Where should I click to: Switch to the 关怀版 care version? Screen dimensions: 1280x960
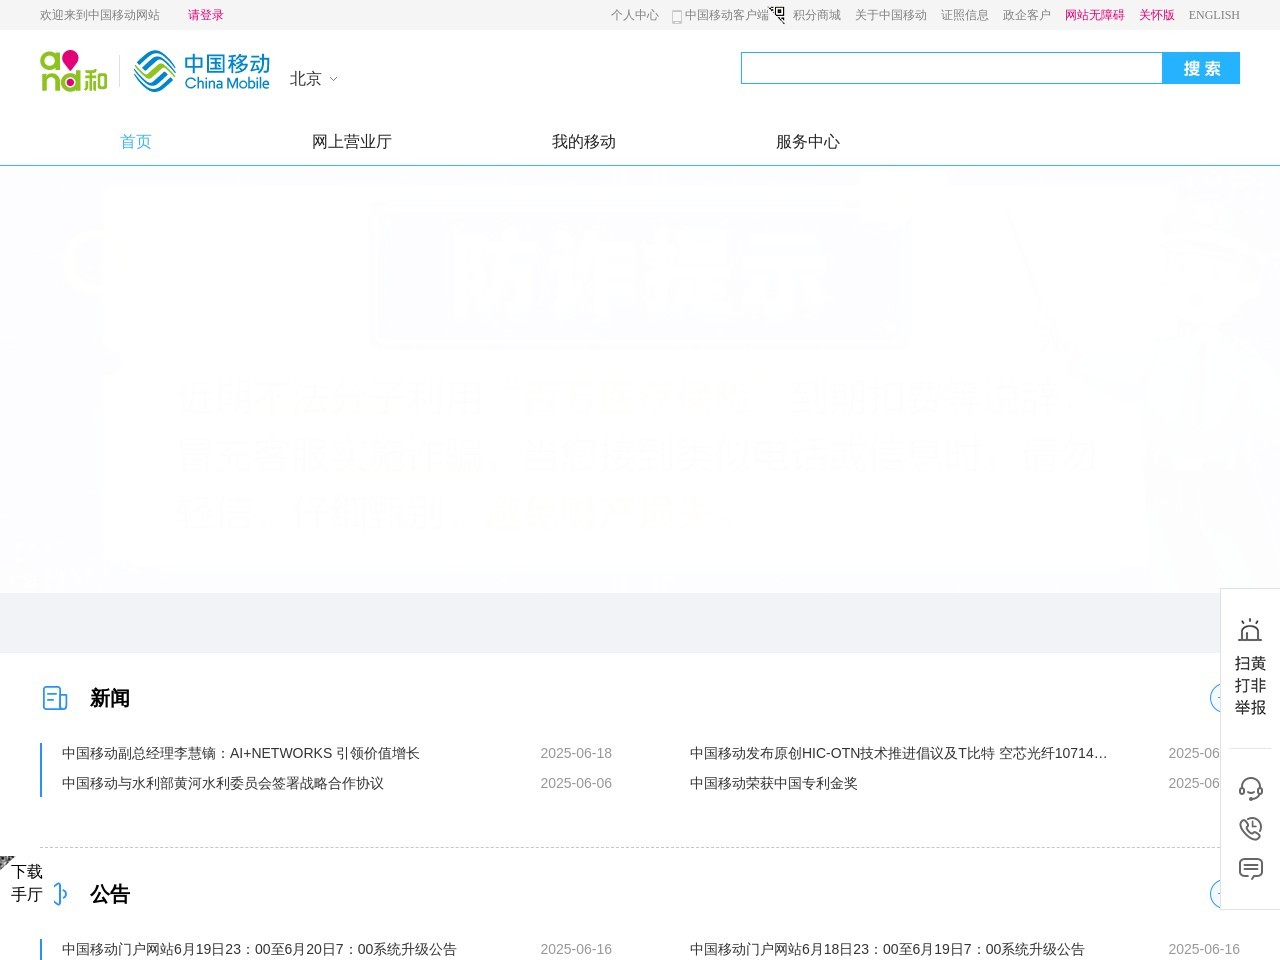click(x=1157, y=15)
